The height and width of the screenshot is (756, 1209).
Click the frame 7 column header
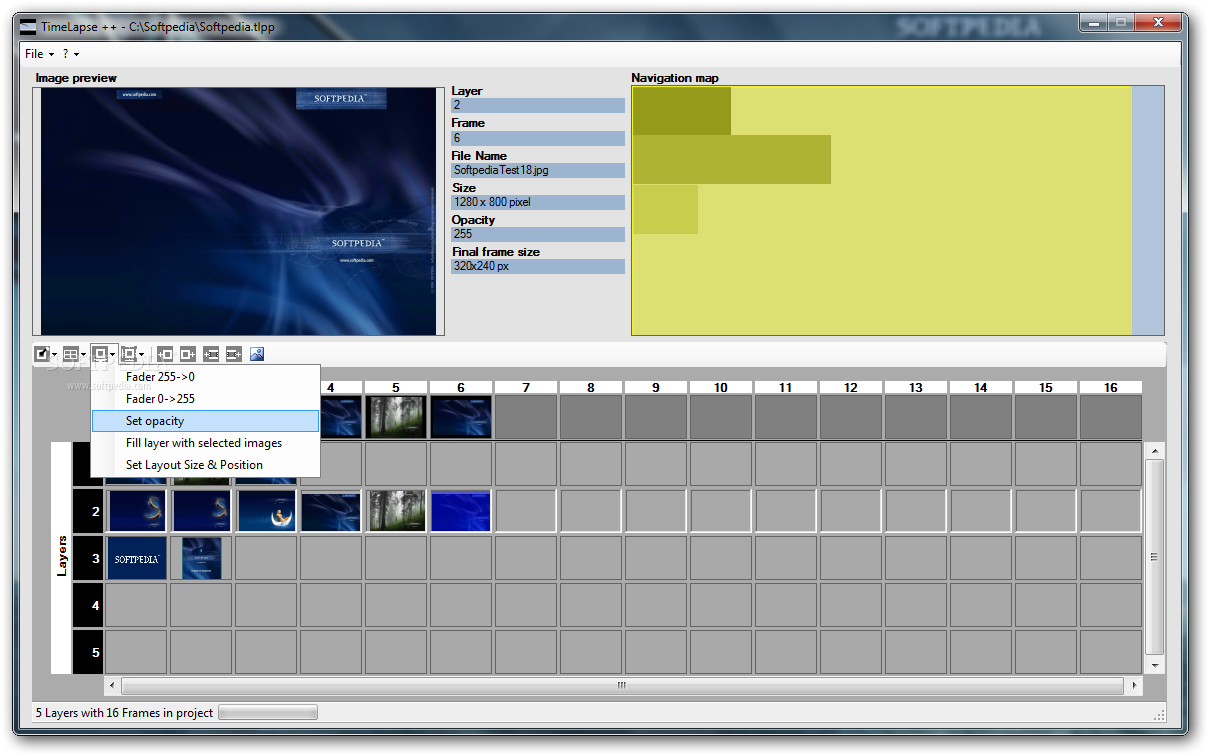click(x=526, y=387)
